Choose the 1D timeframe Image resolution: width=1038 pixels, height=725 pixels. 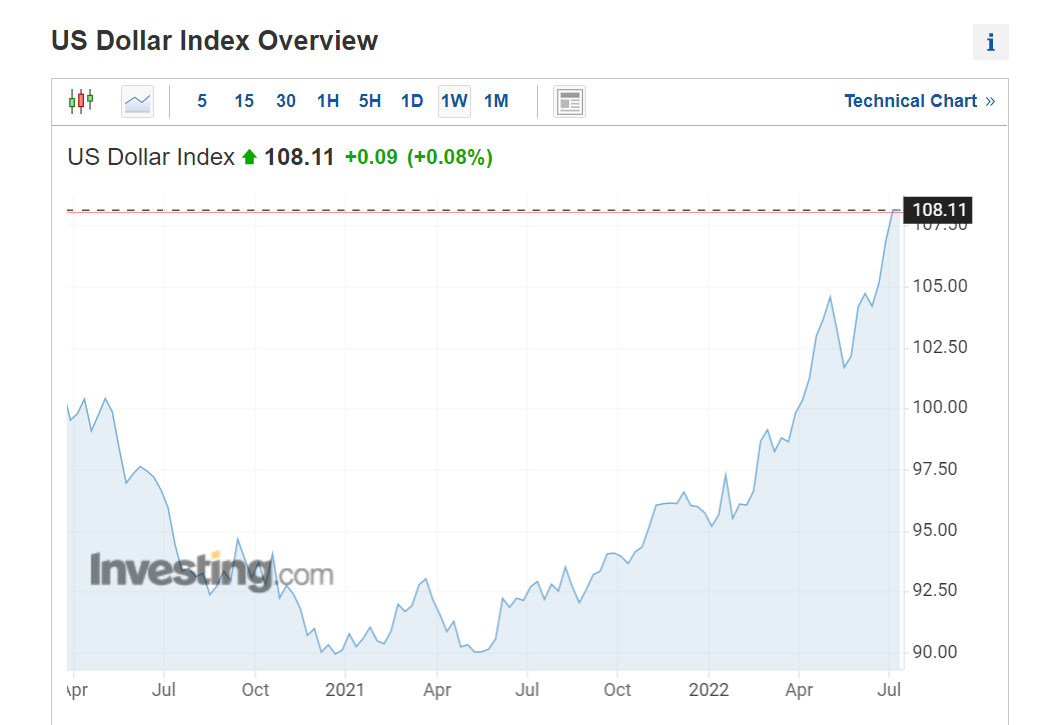(412, 101)
